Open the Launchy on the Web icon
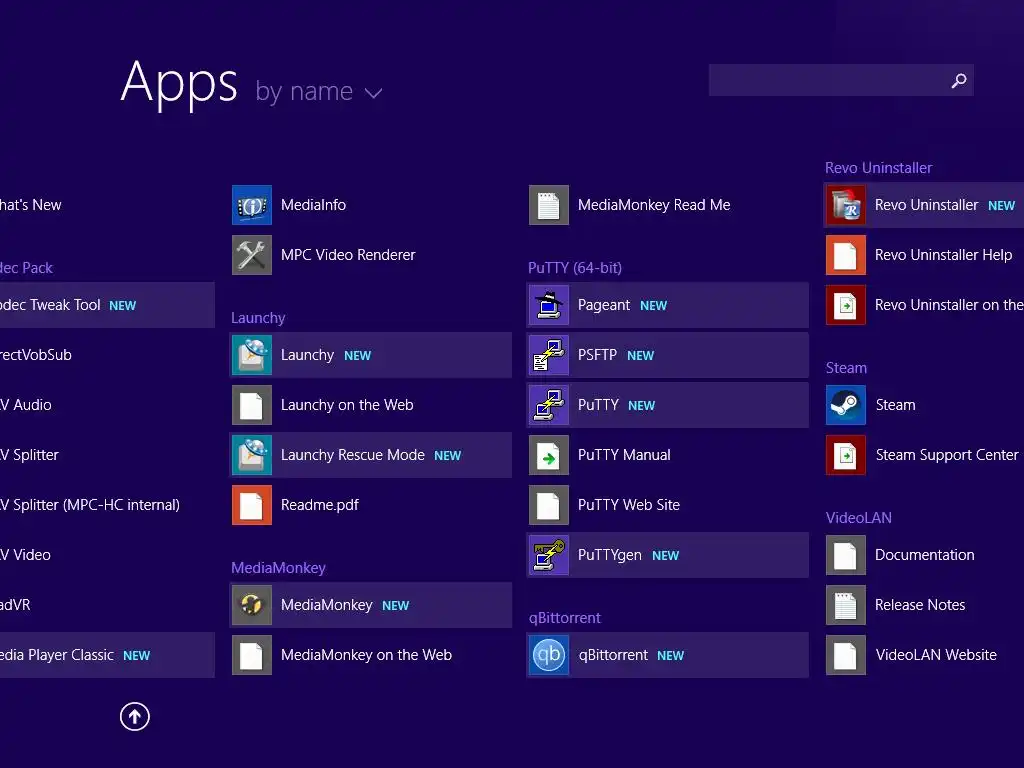The width and height of the screenshot is (1024, 768). 251,405
